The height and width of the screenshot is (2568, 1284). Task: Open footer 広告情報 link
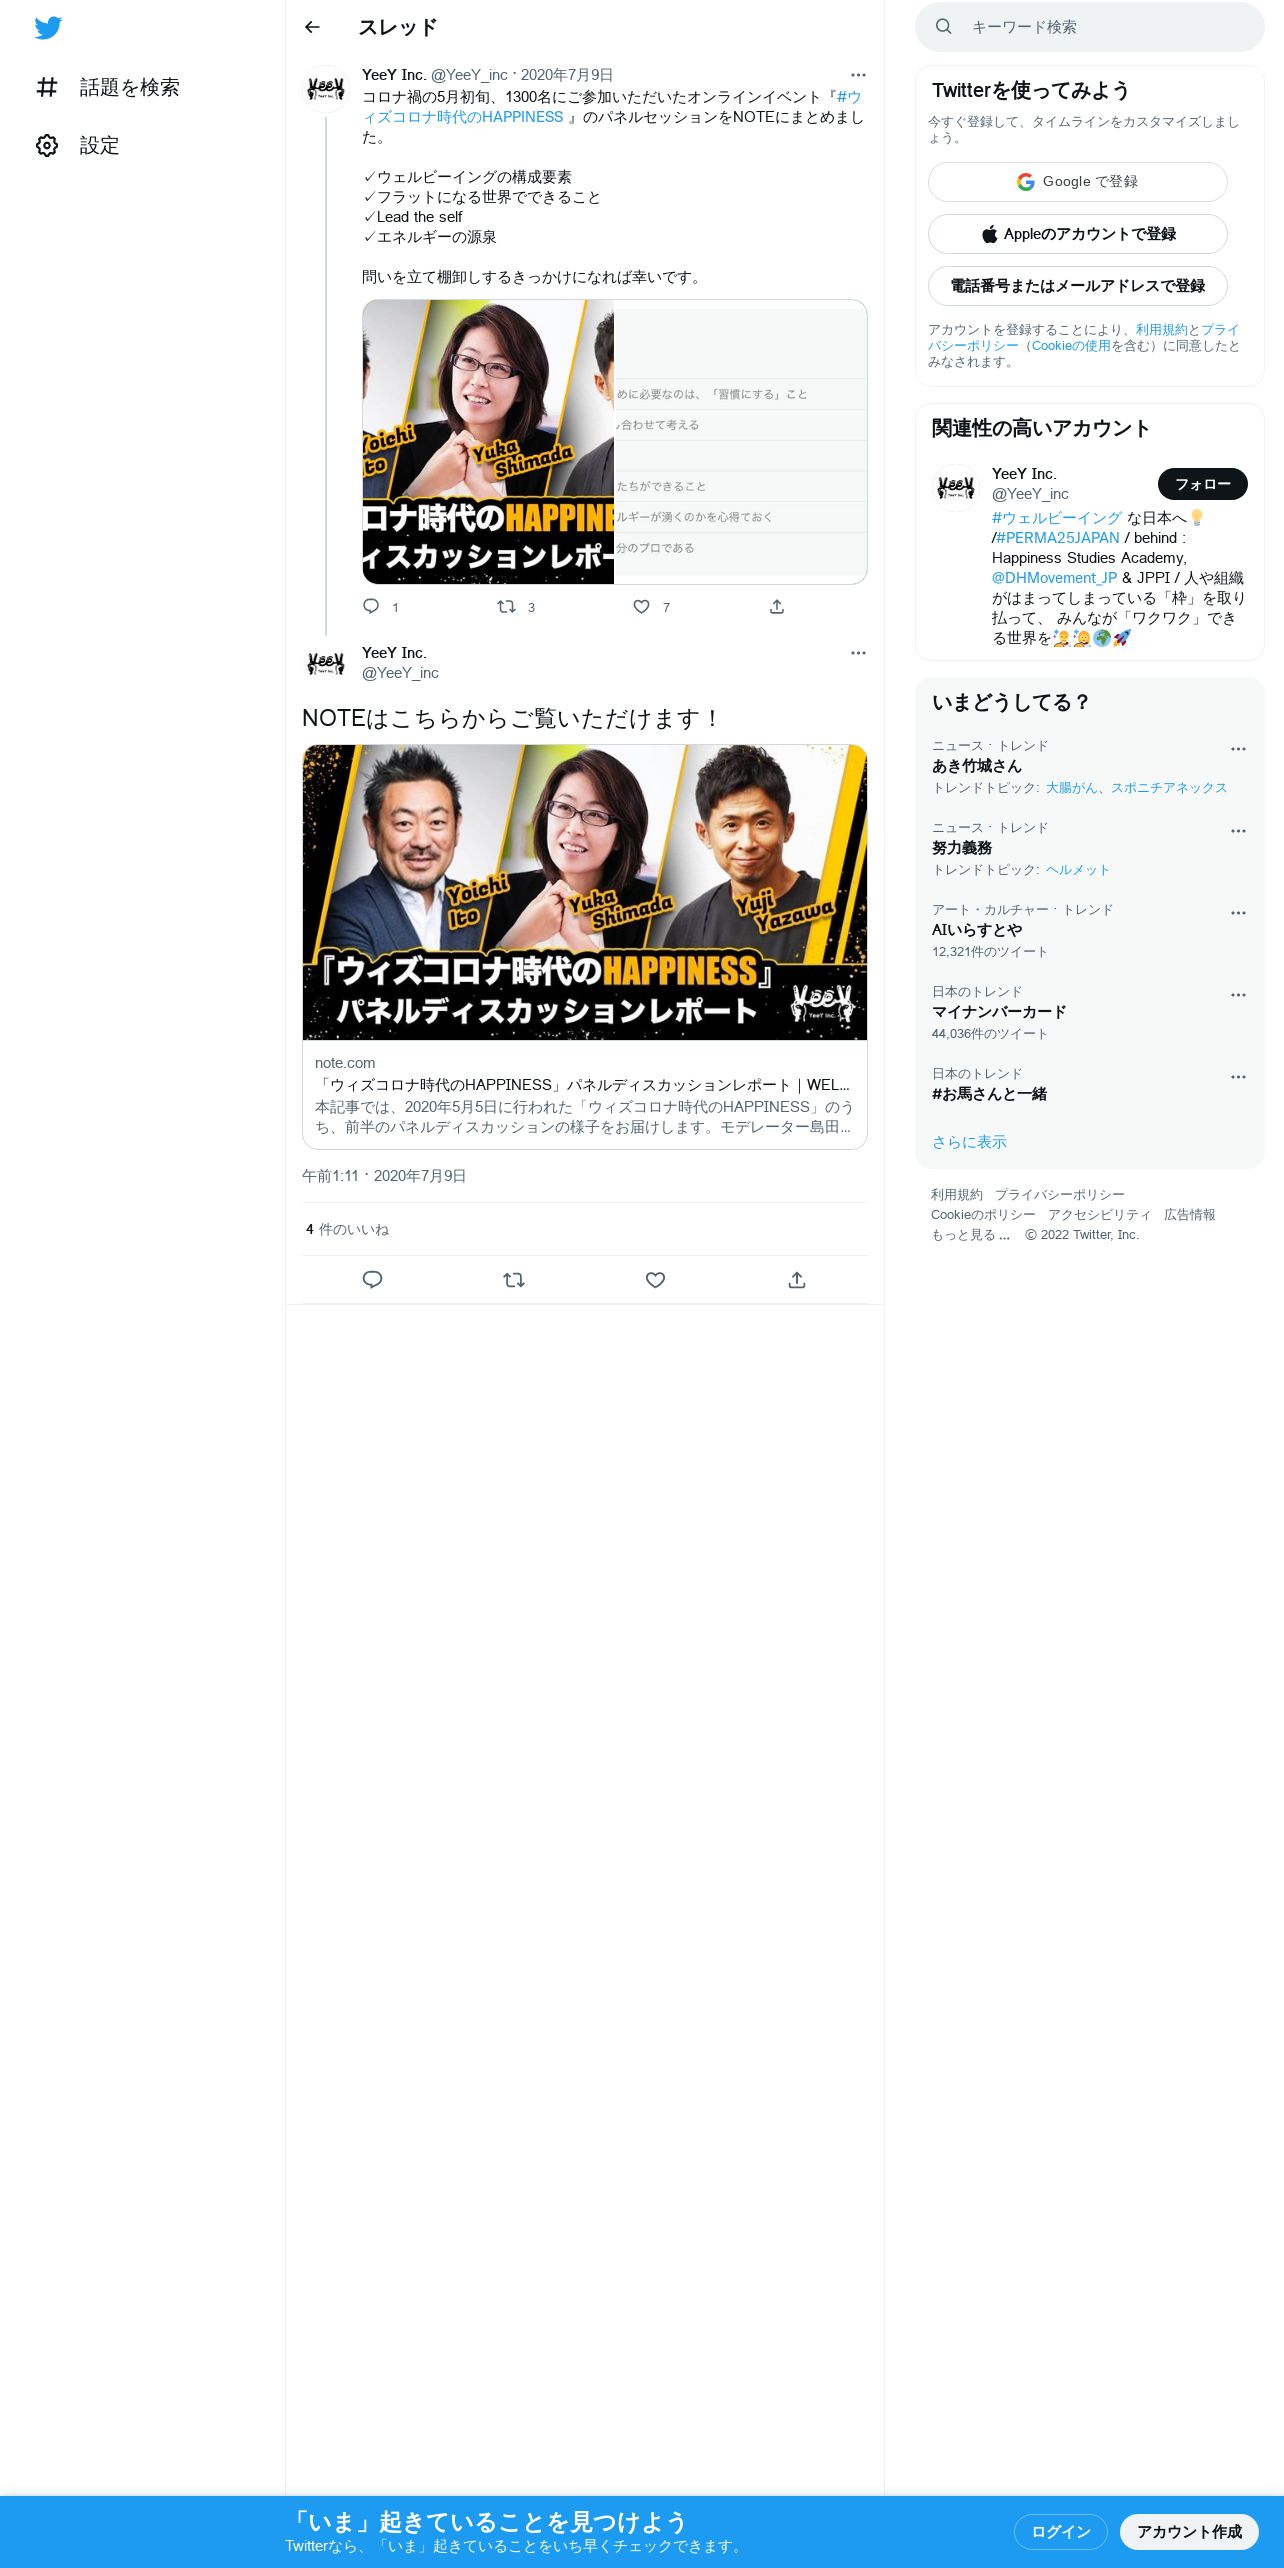pos(1190,1215)
